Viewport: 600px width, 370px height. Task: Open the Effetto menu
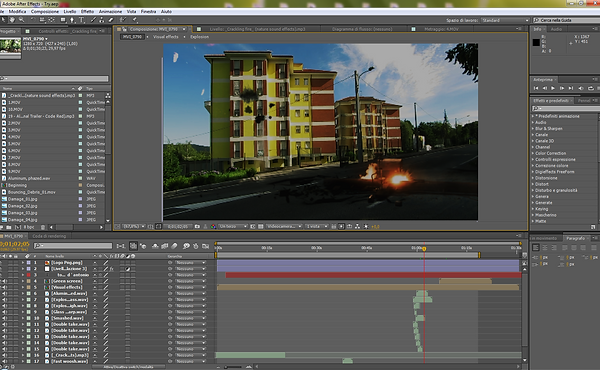click(87, 11)
